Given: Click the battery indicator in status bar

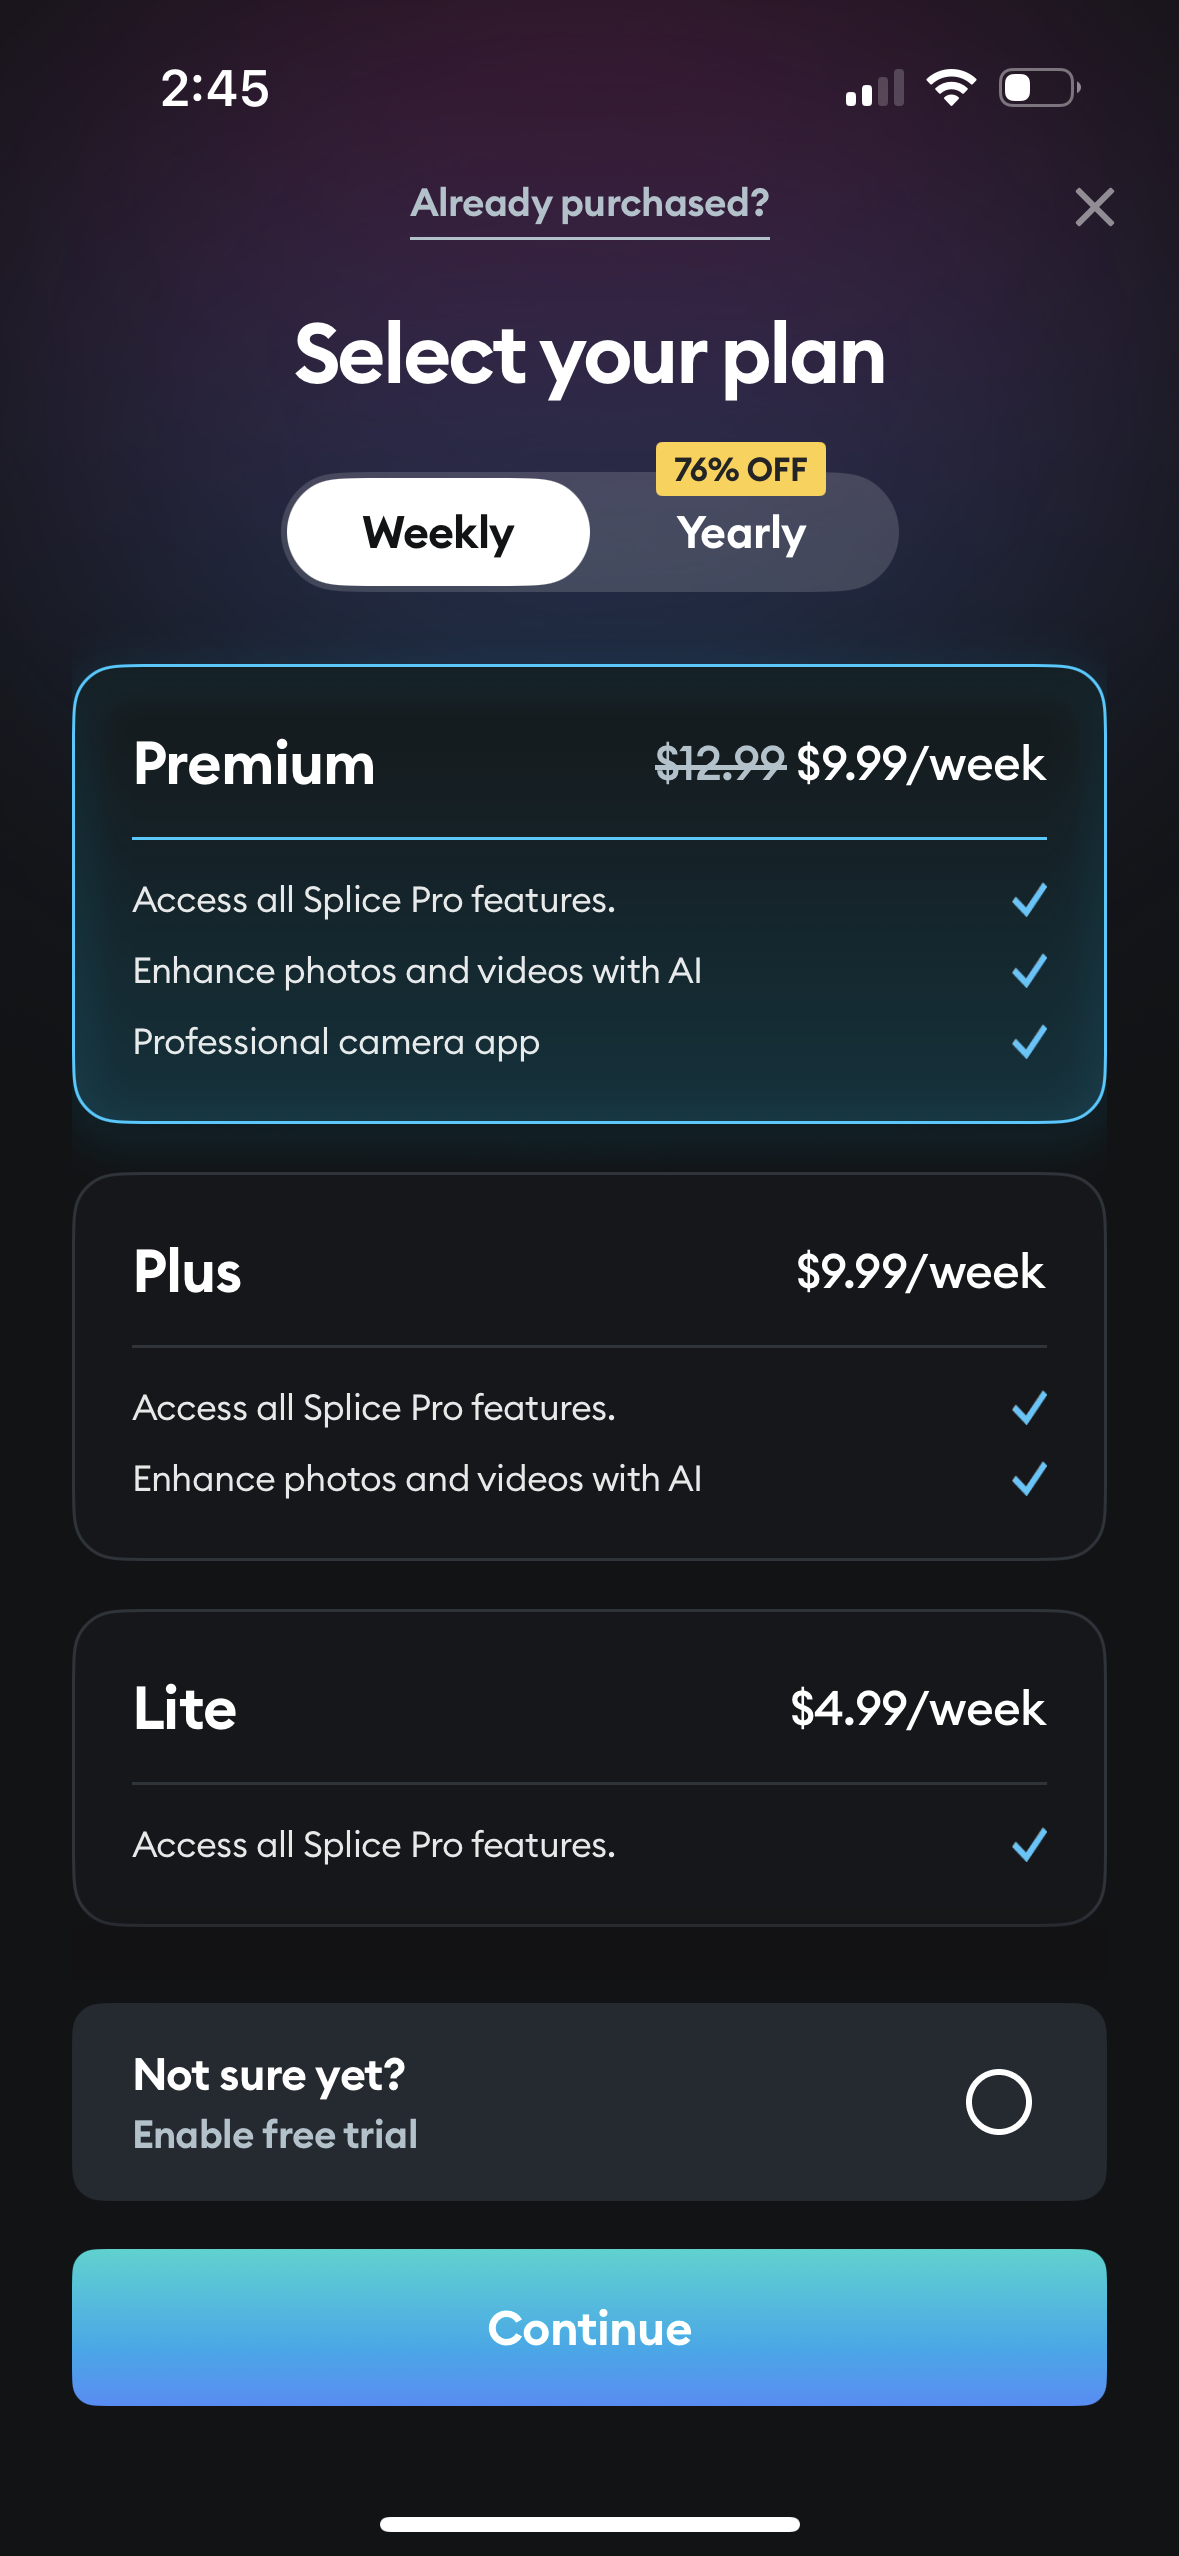Looking at the screenshot, I should 1036,88.
